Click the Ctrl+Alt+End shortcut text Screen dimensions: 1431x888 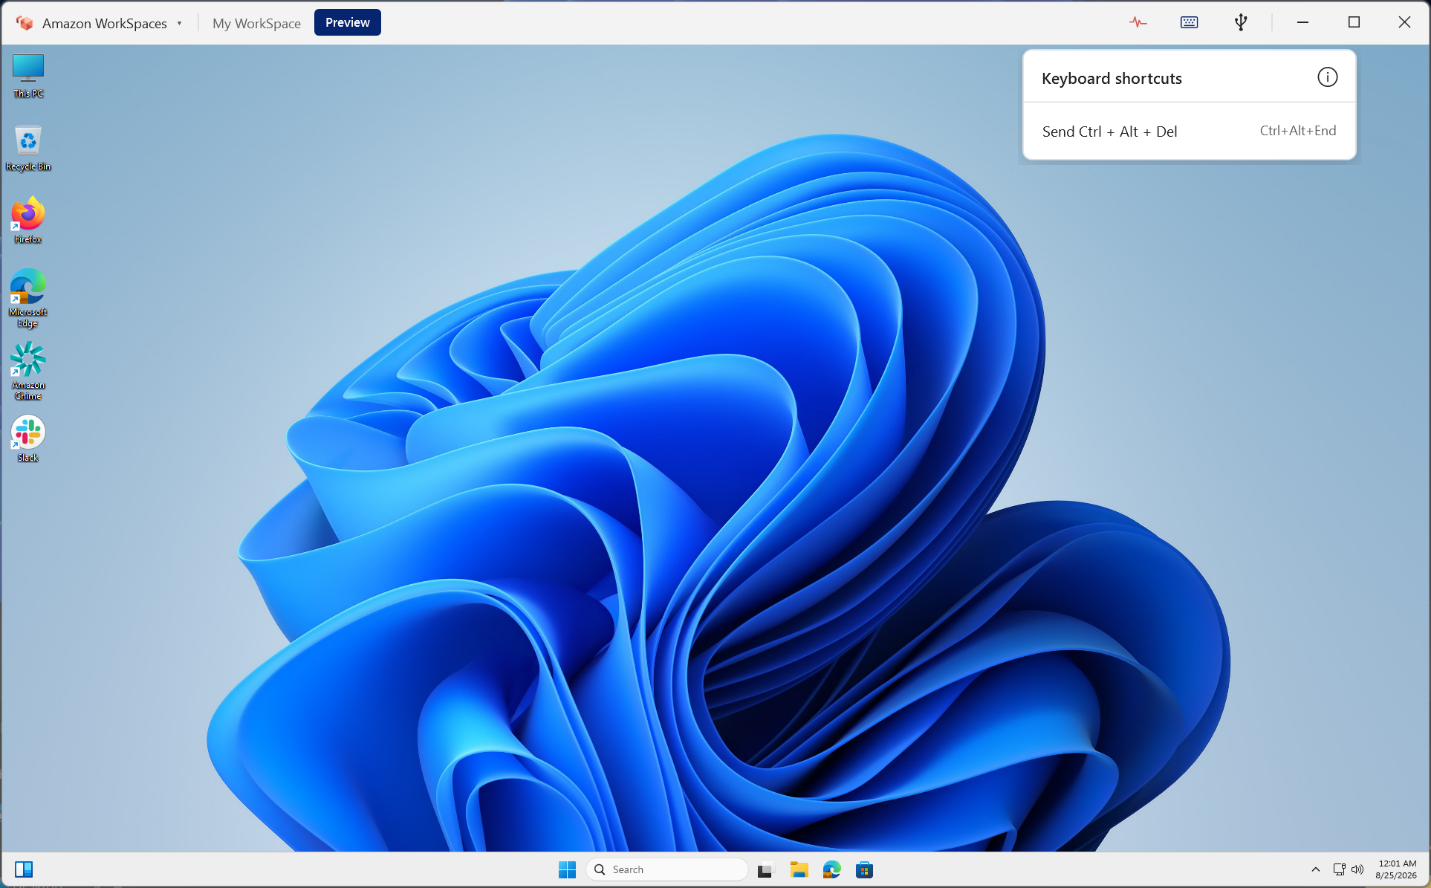(1298, 131)
